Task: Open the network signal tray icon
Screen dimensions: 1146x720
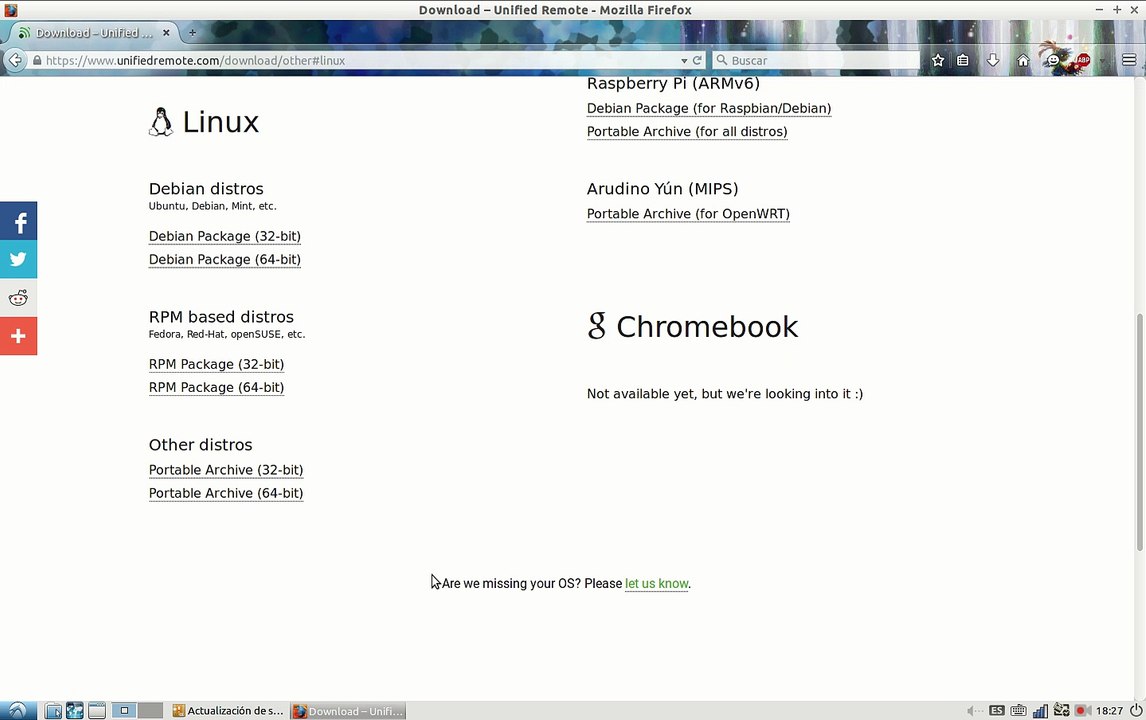Action: pos(1040,710)
